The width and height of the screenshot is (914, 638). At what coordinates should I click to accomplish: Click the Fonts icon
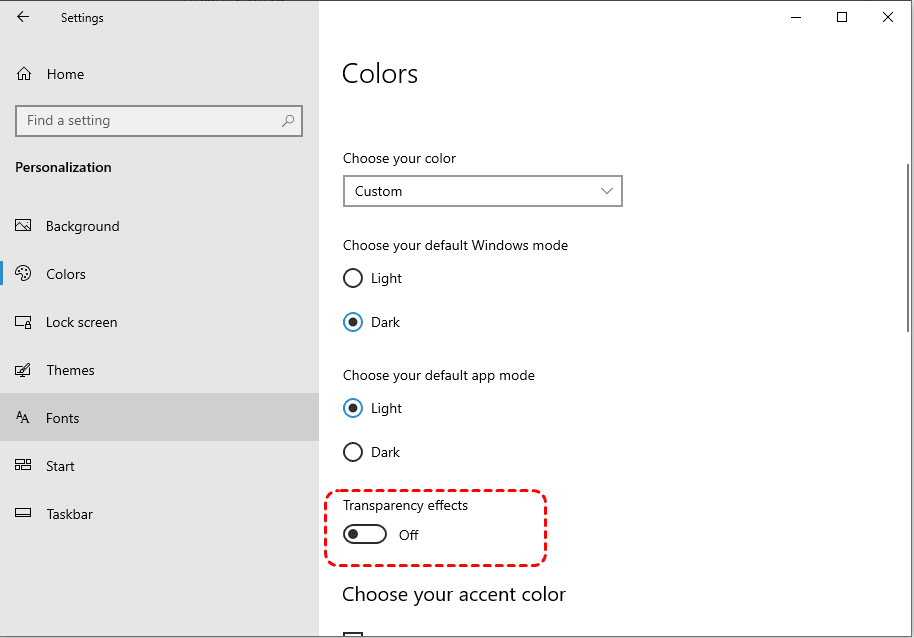pos(23,418)
